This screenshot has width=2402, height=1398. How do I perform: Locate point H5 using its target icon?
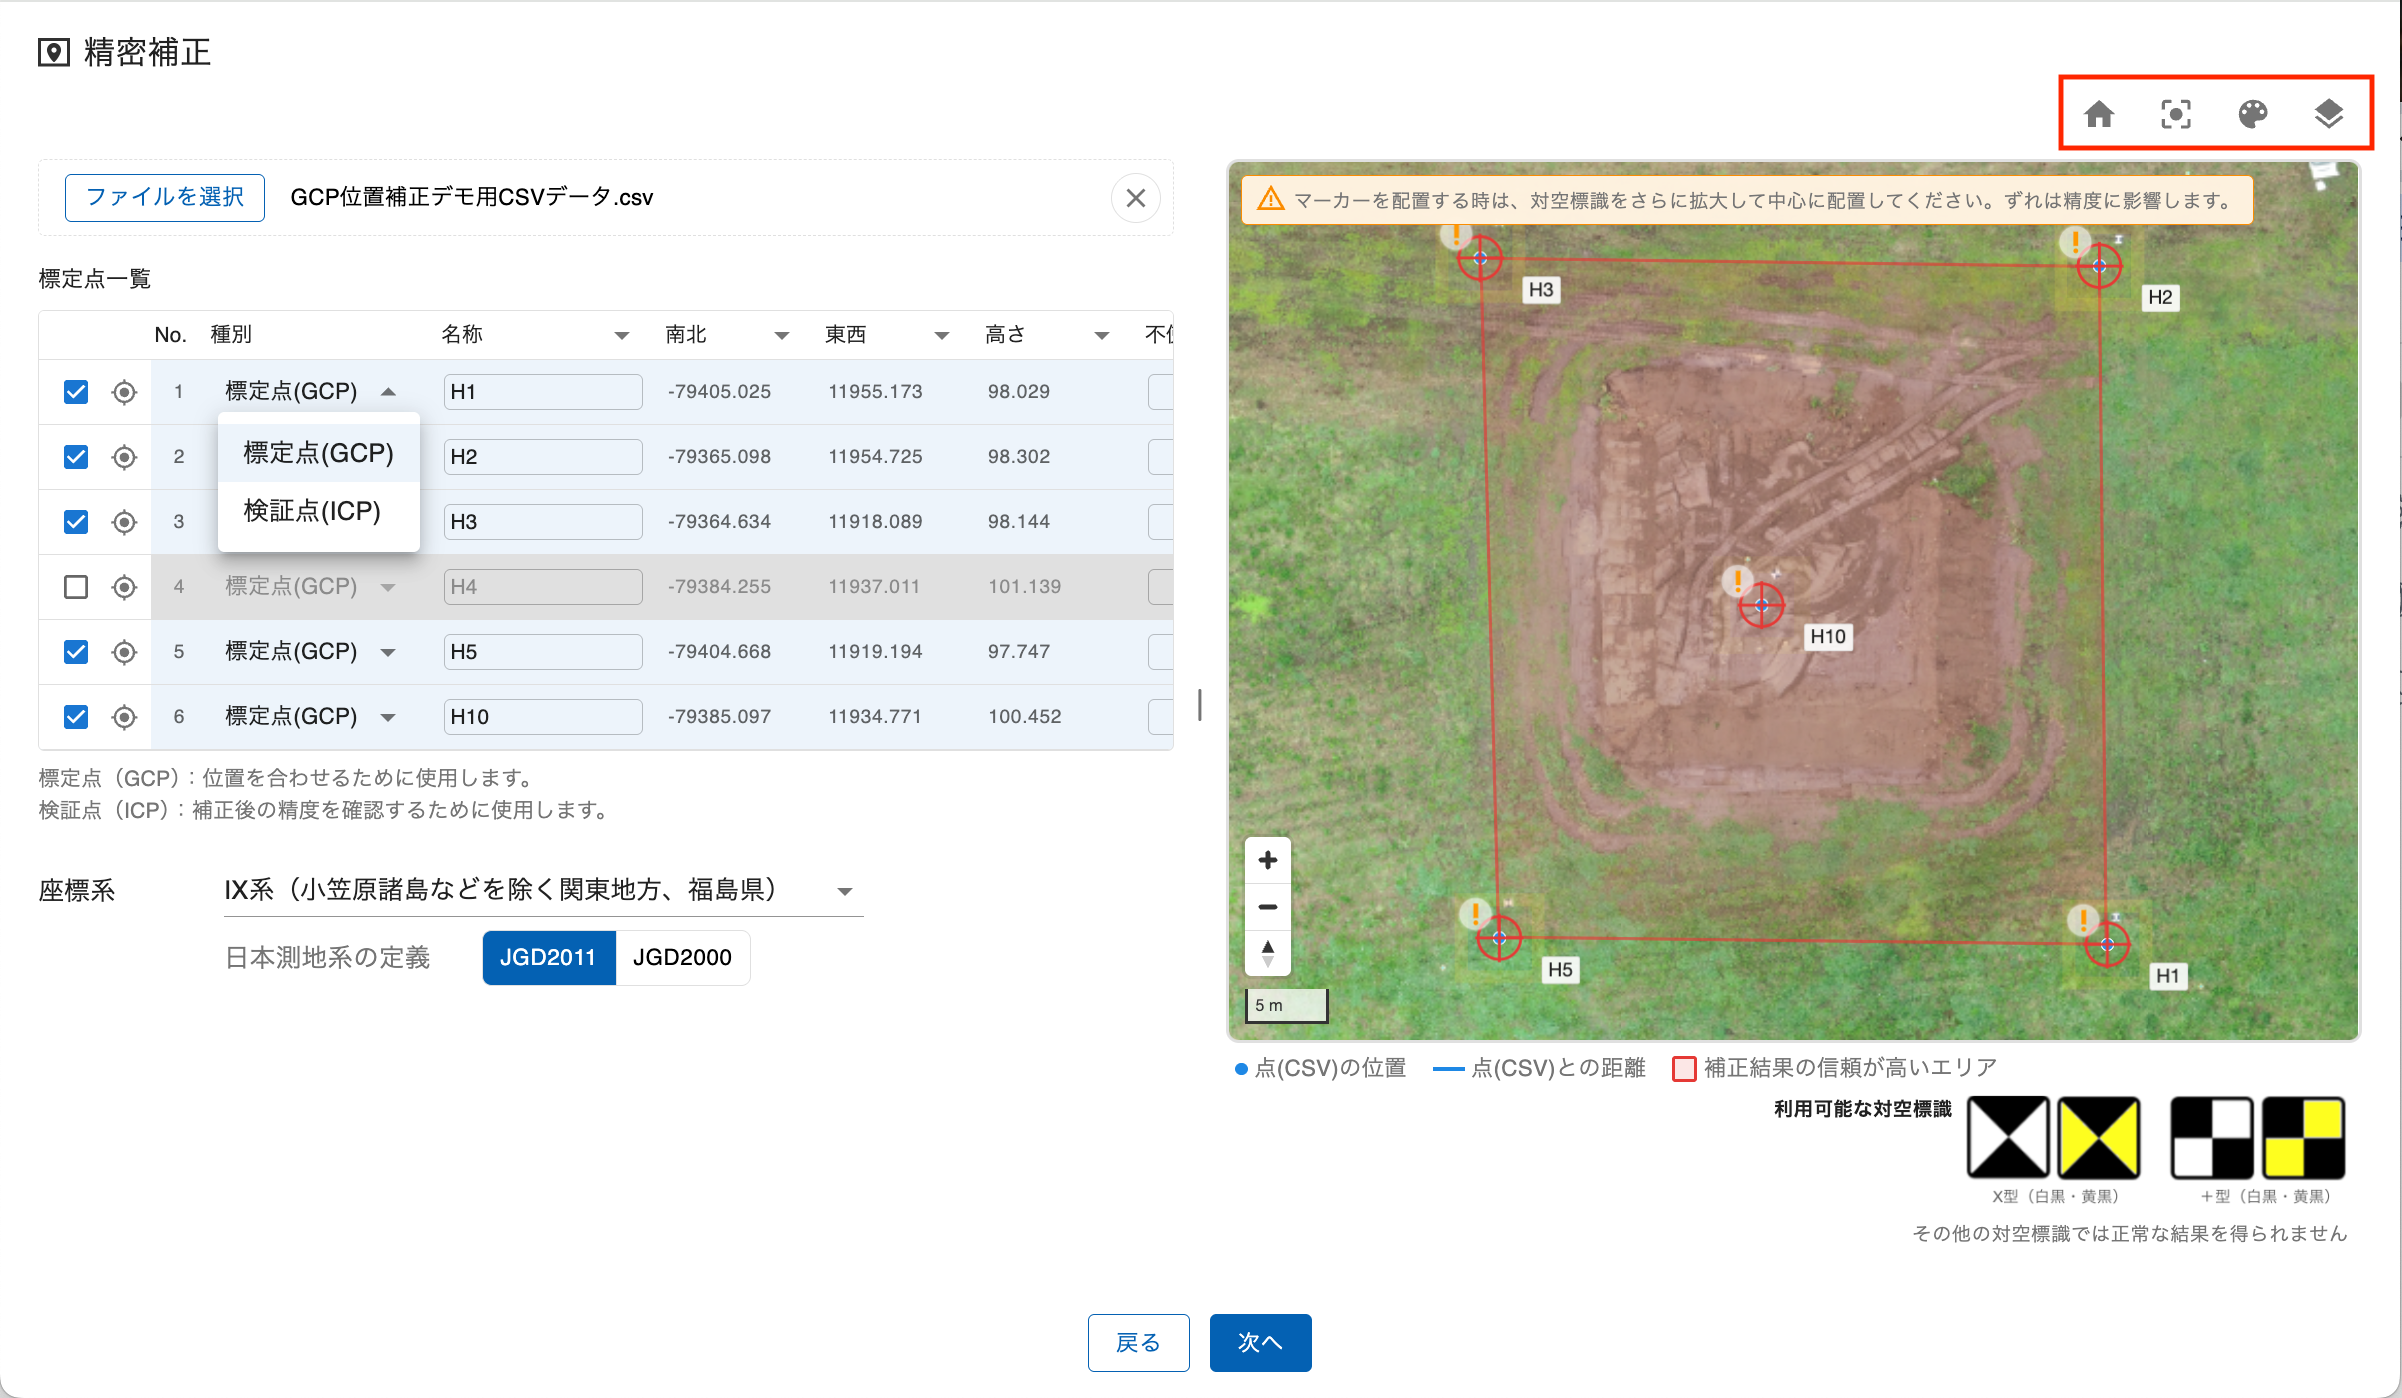(124, 652)
